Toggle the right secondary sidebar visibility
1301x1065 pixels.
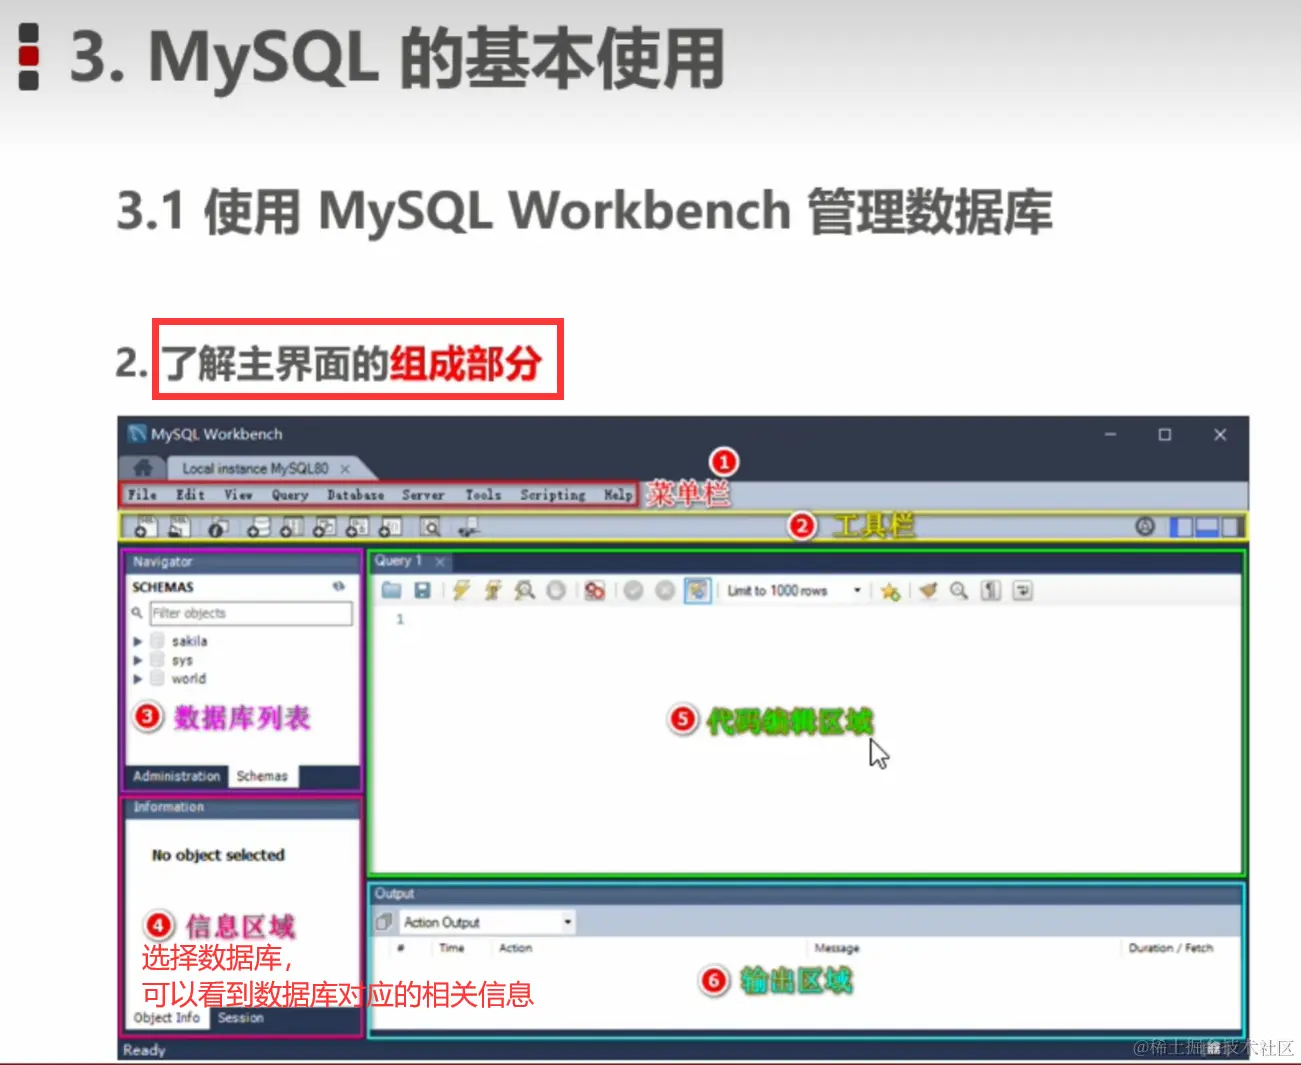click(1231, 526)
